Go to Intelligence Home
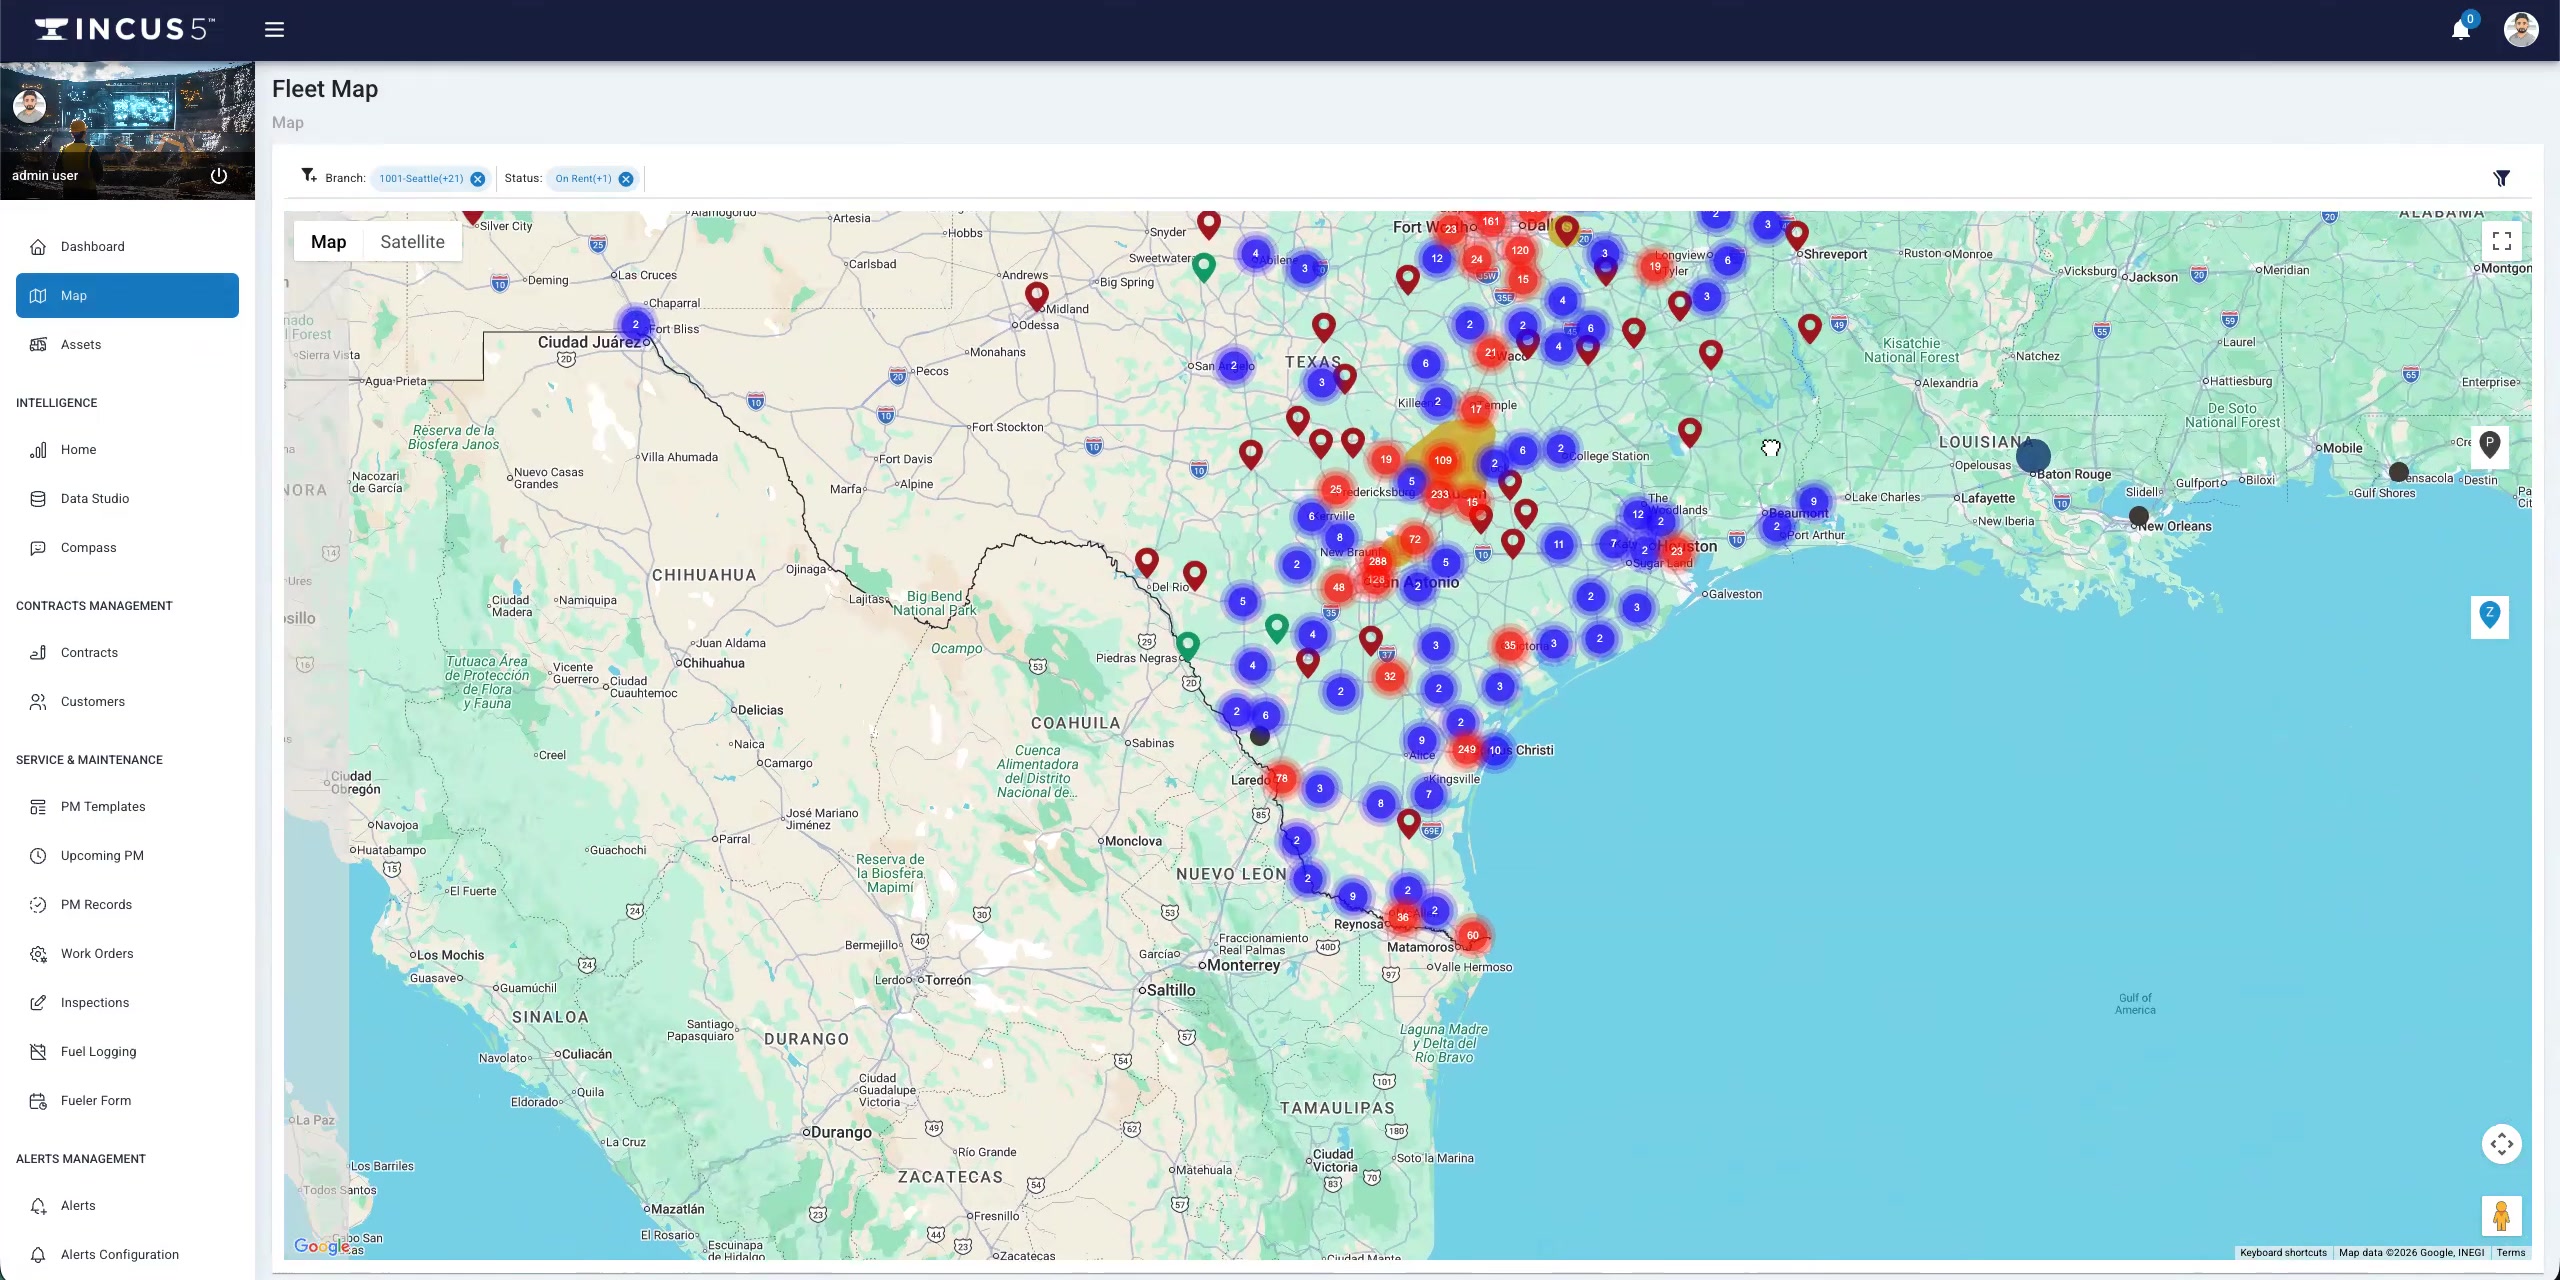Viewport: 2560px width, 1280px height. (127, 450)
